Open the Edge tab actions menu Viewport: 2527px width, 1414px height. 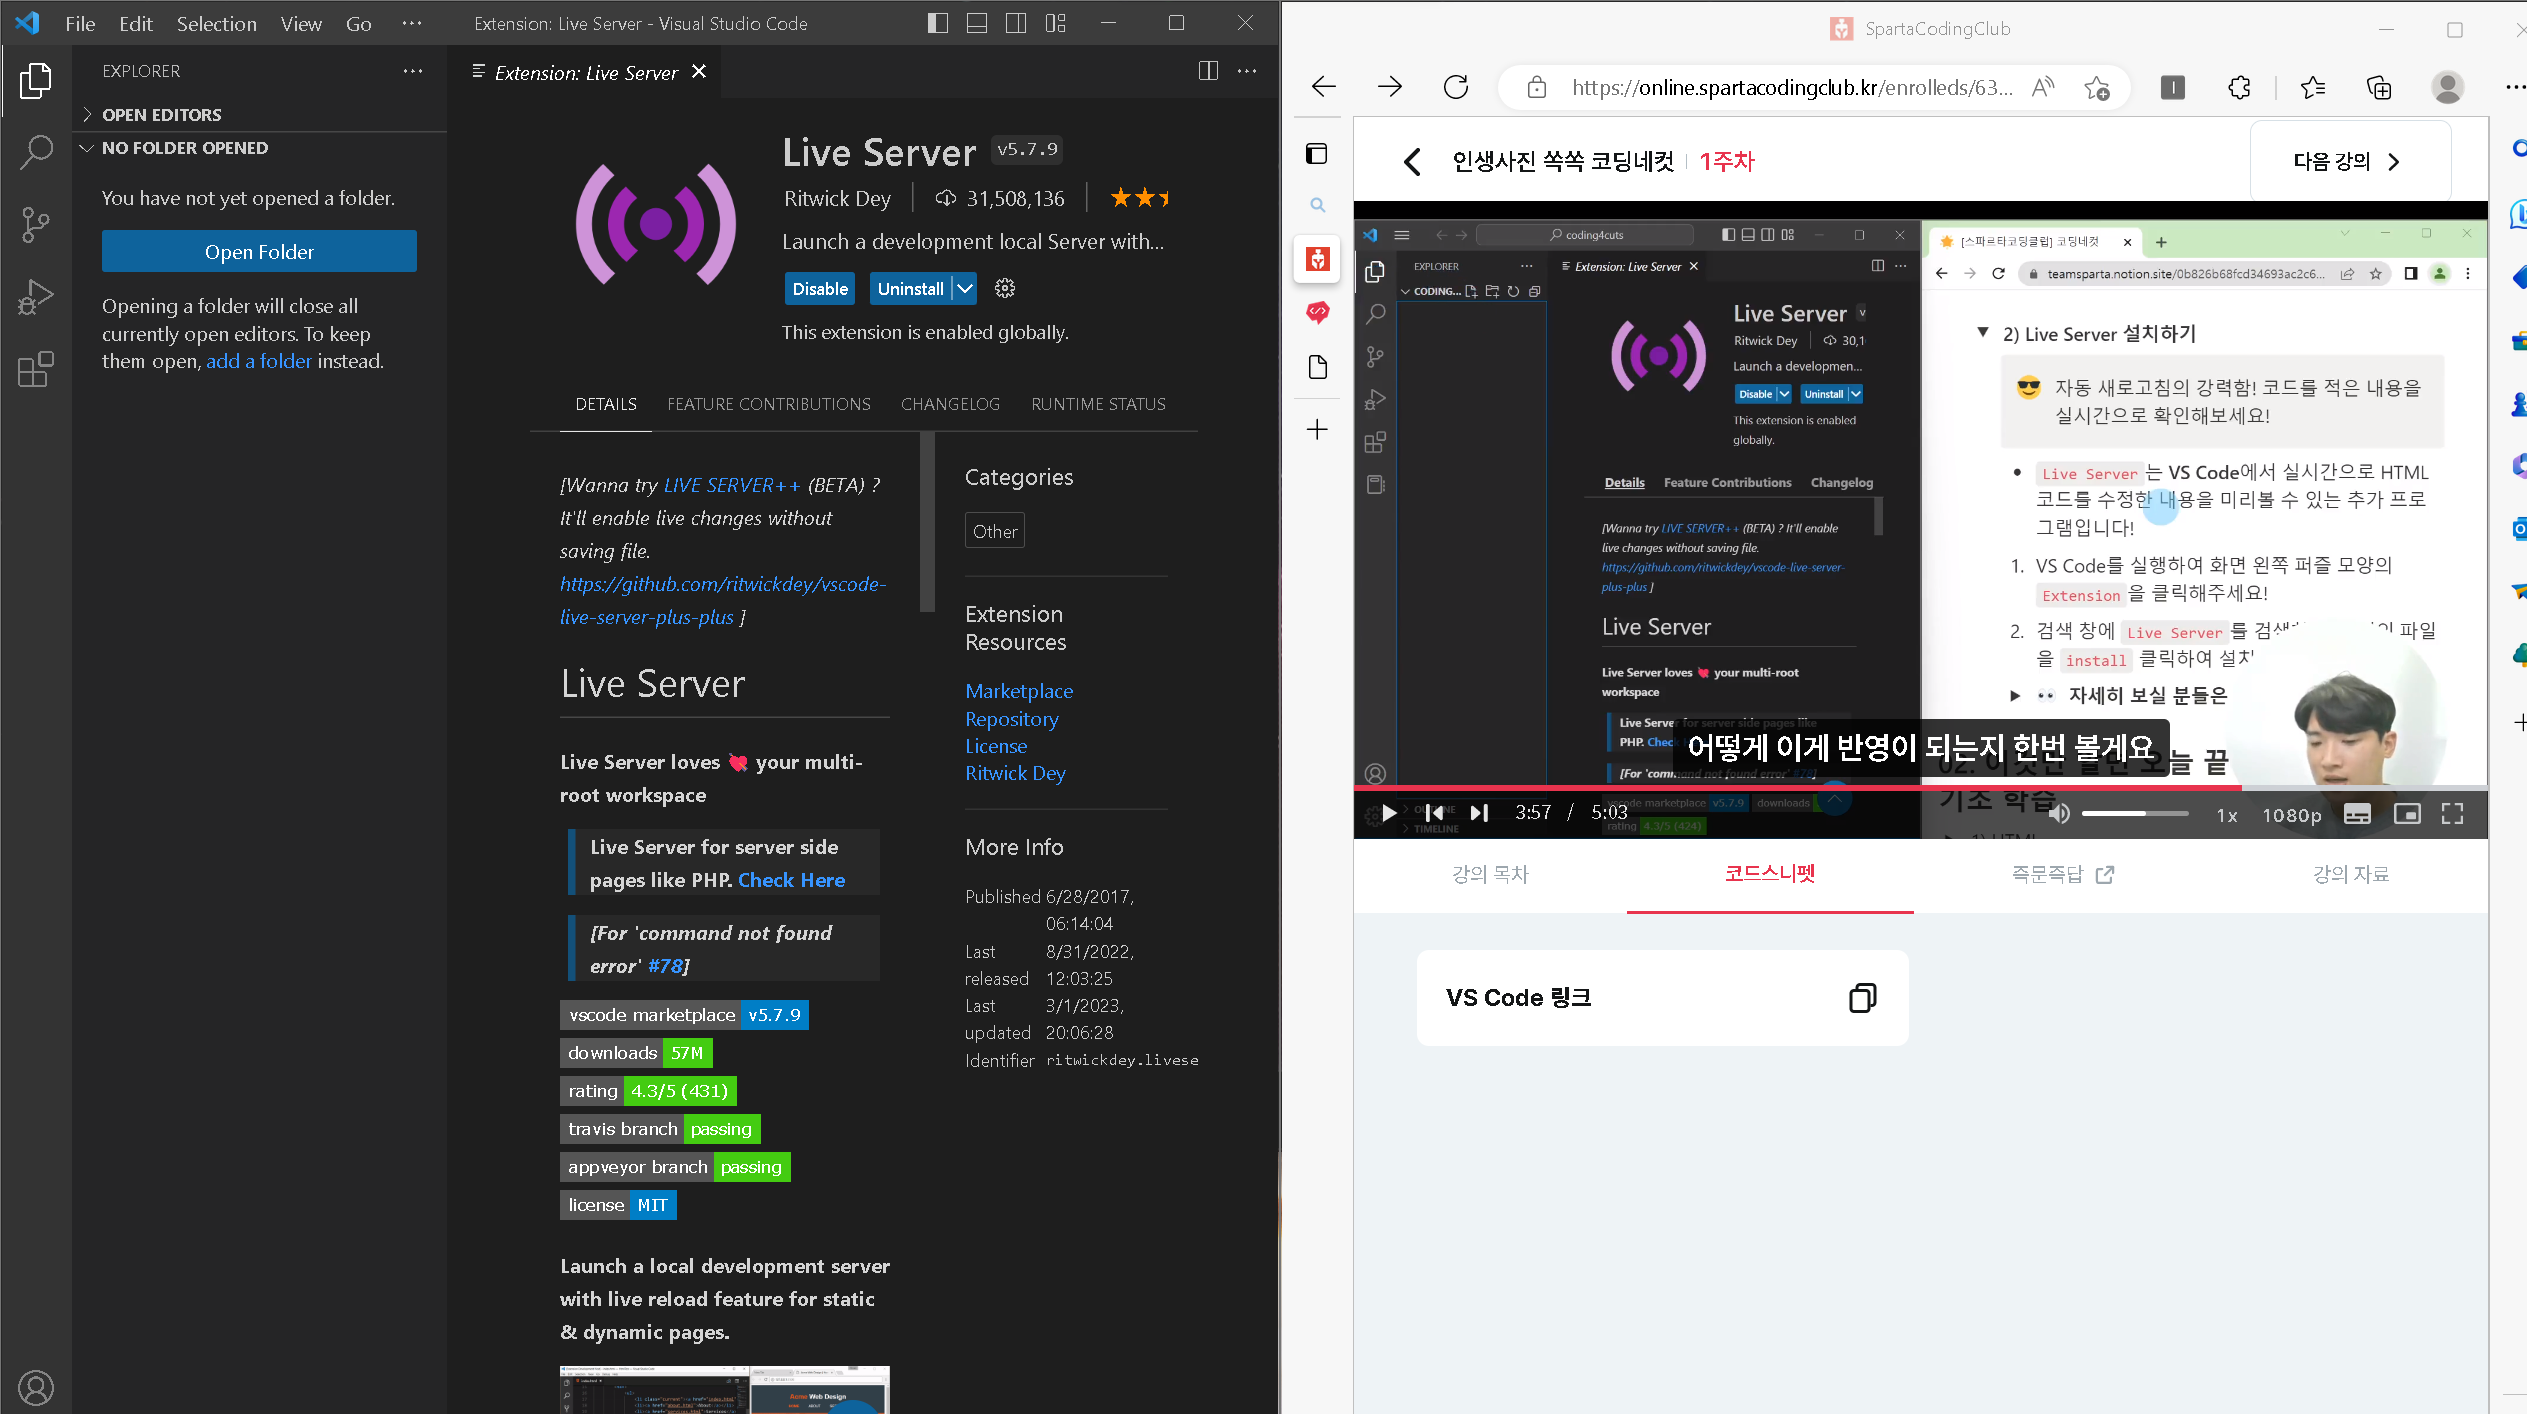tap(1317, 153)
